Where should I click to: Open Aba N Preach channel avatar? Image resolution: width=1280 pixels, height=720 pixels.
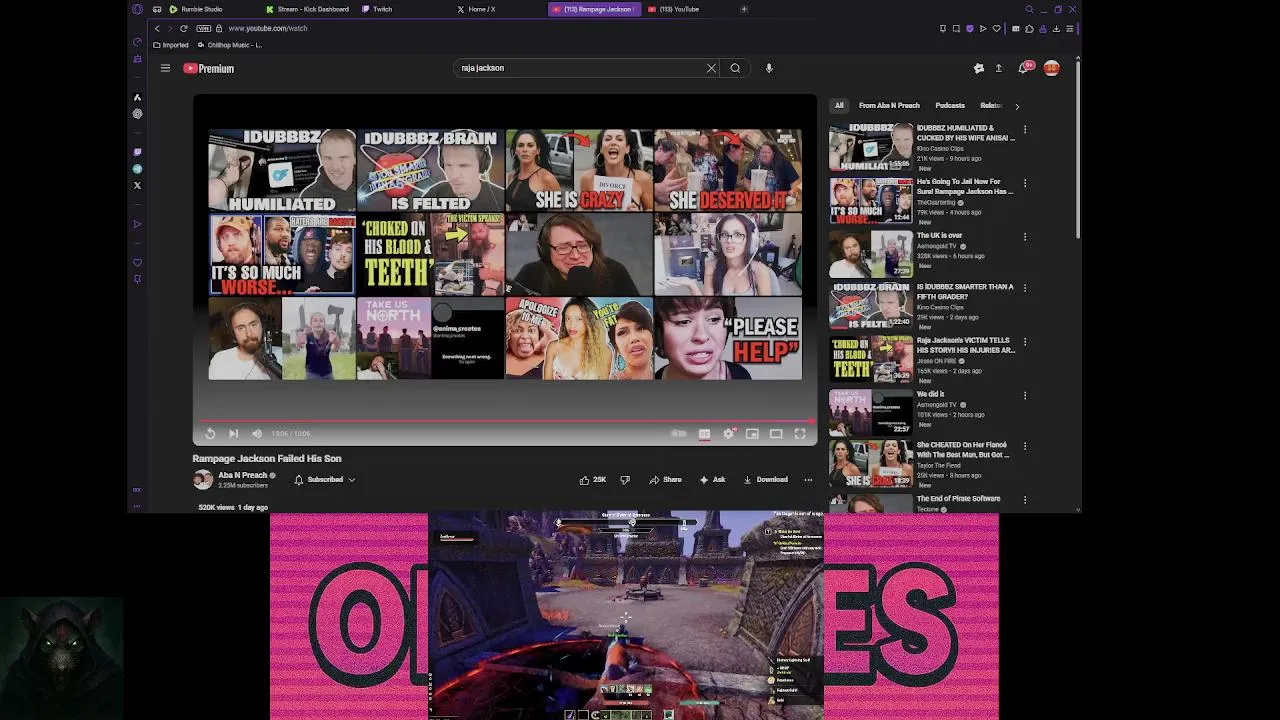click(x=203, y=479)
